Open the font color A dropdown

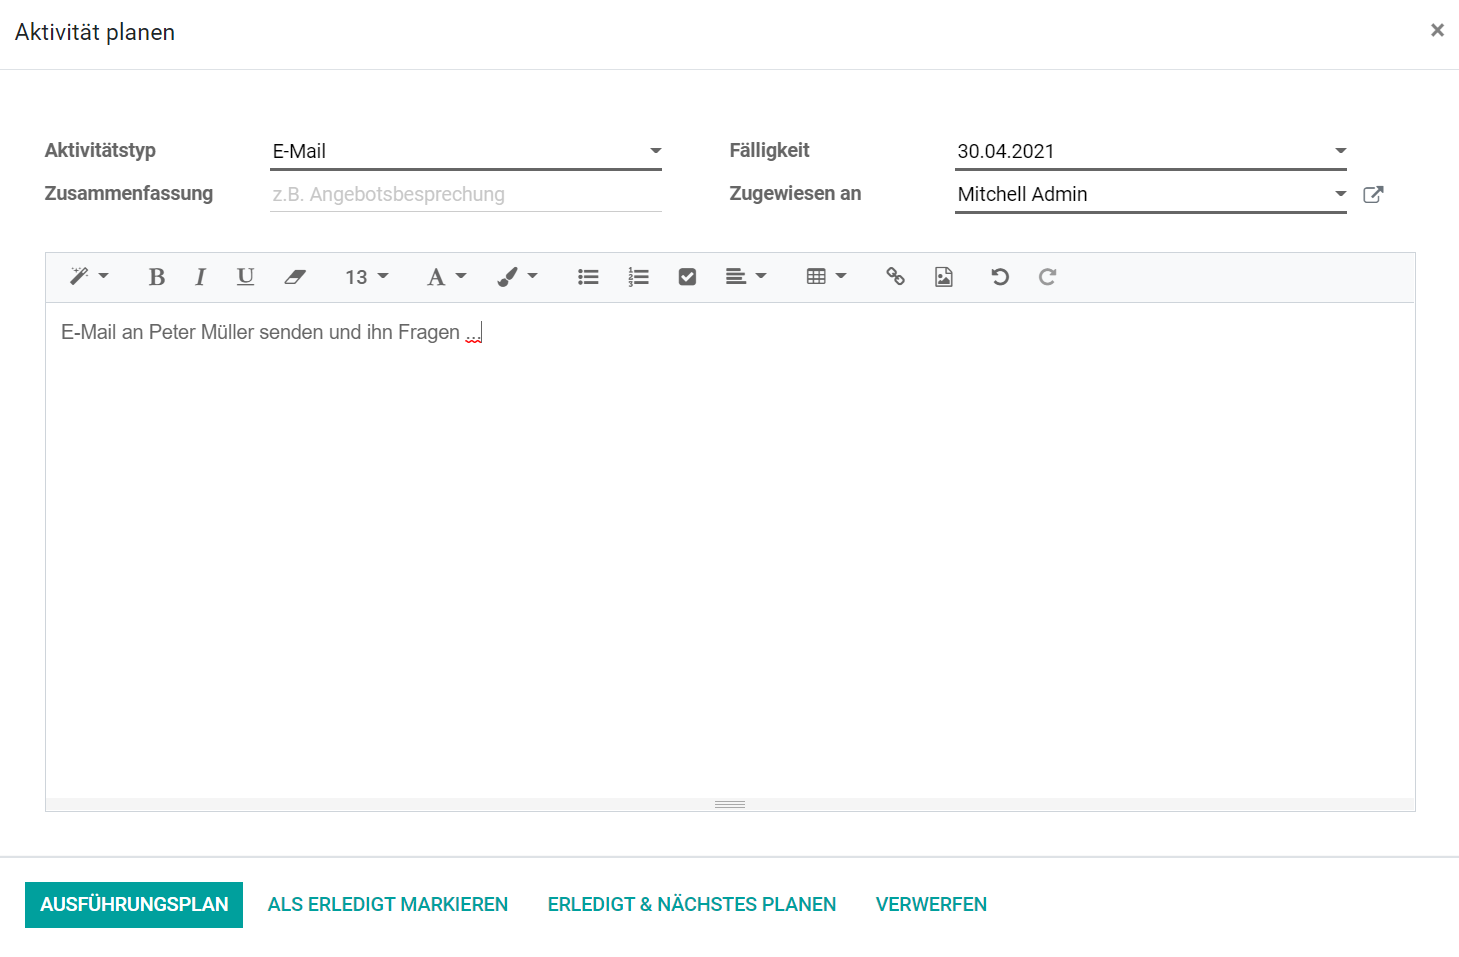tap(446, 277)
